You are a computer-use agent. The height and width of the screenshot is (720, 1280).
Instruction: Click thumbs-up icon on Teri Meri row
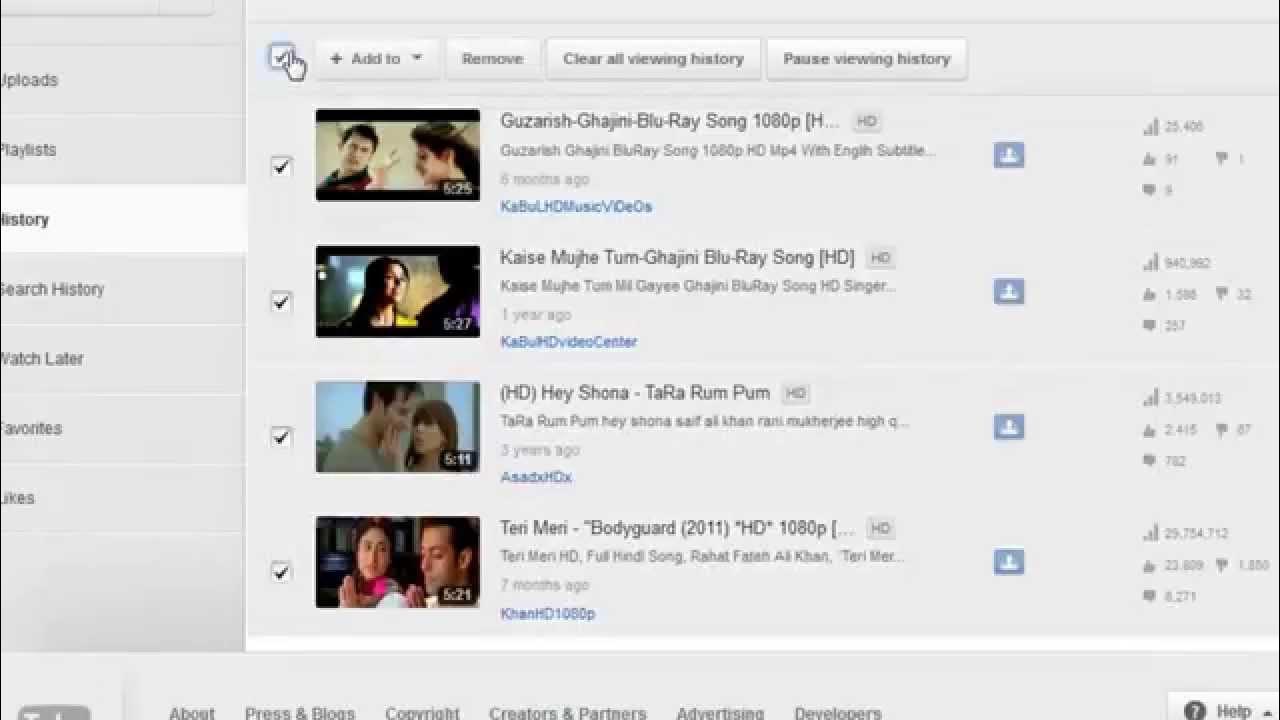(1150, 565)
